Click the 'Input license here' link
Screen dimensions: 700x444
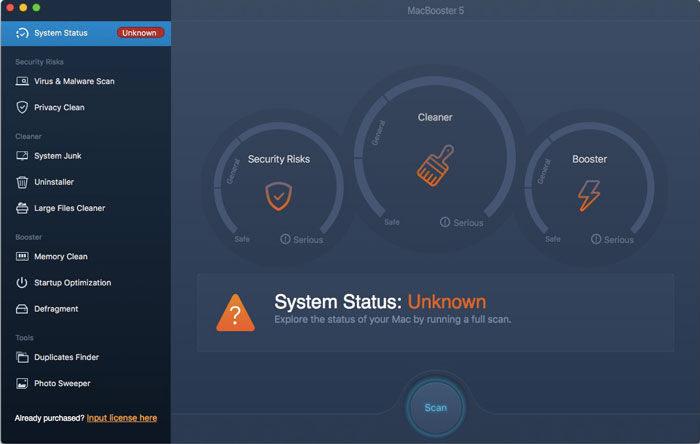[122, 418]
